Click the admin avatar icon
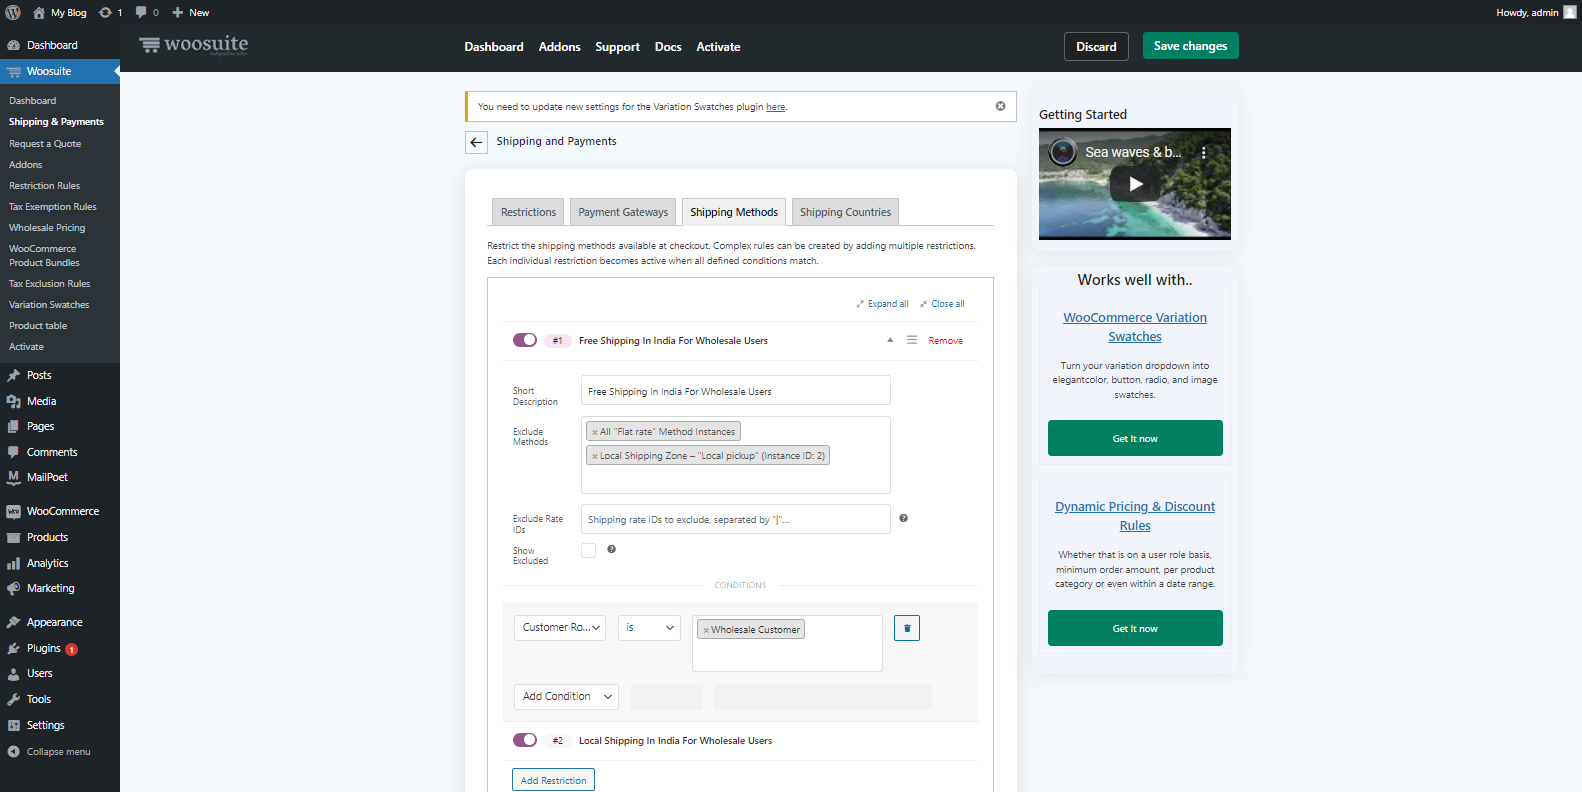The image size is (1582, 792). (1569, 12)
